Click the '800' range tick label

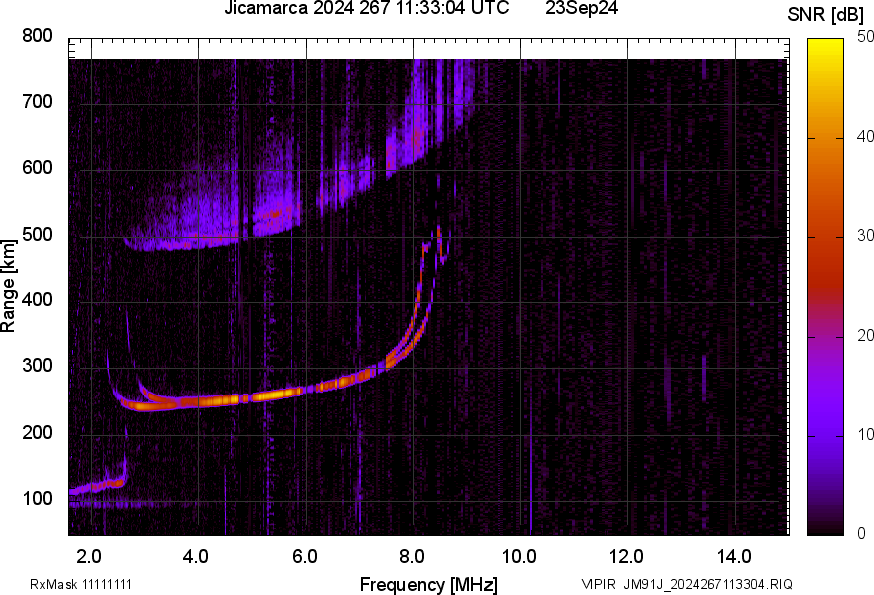point(37,36)
